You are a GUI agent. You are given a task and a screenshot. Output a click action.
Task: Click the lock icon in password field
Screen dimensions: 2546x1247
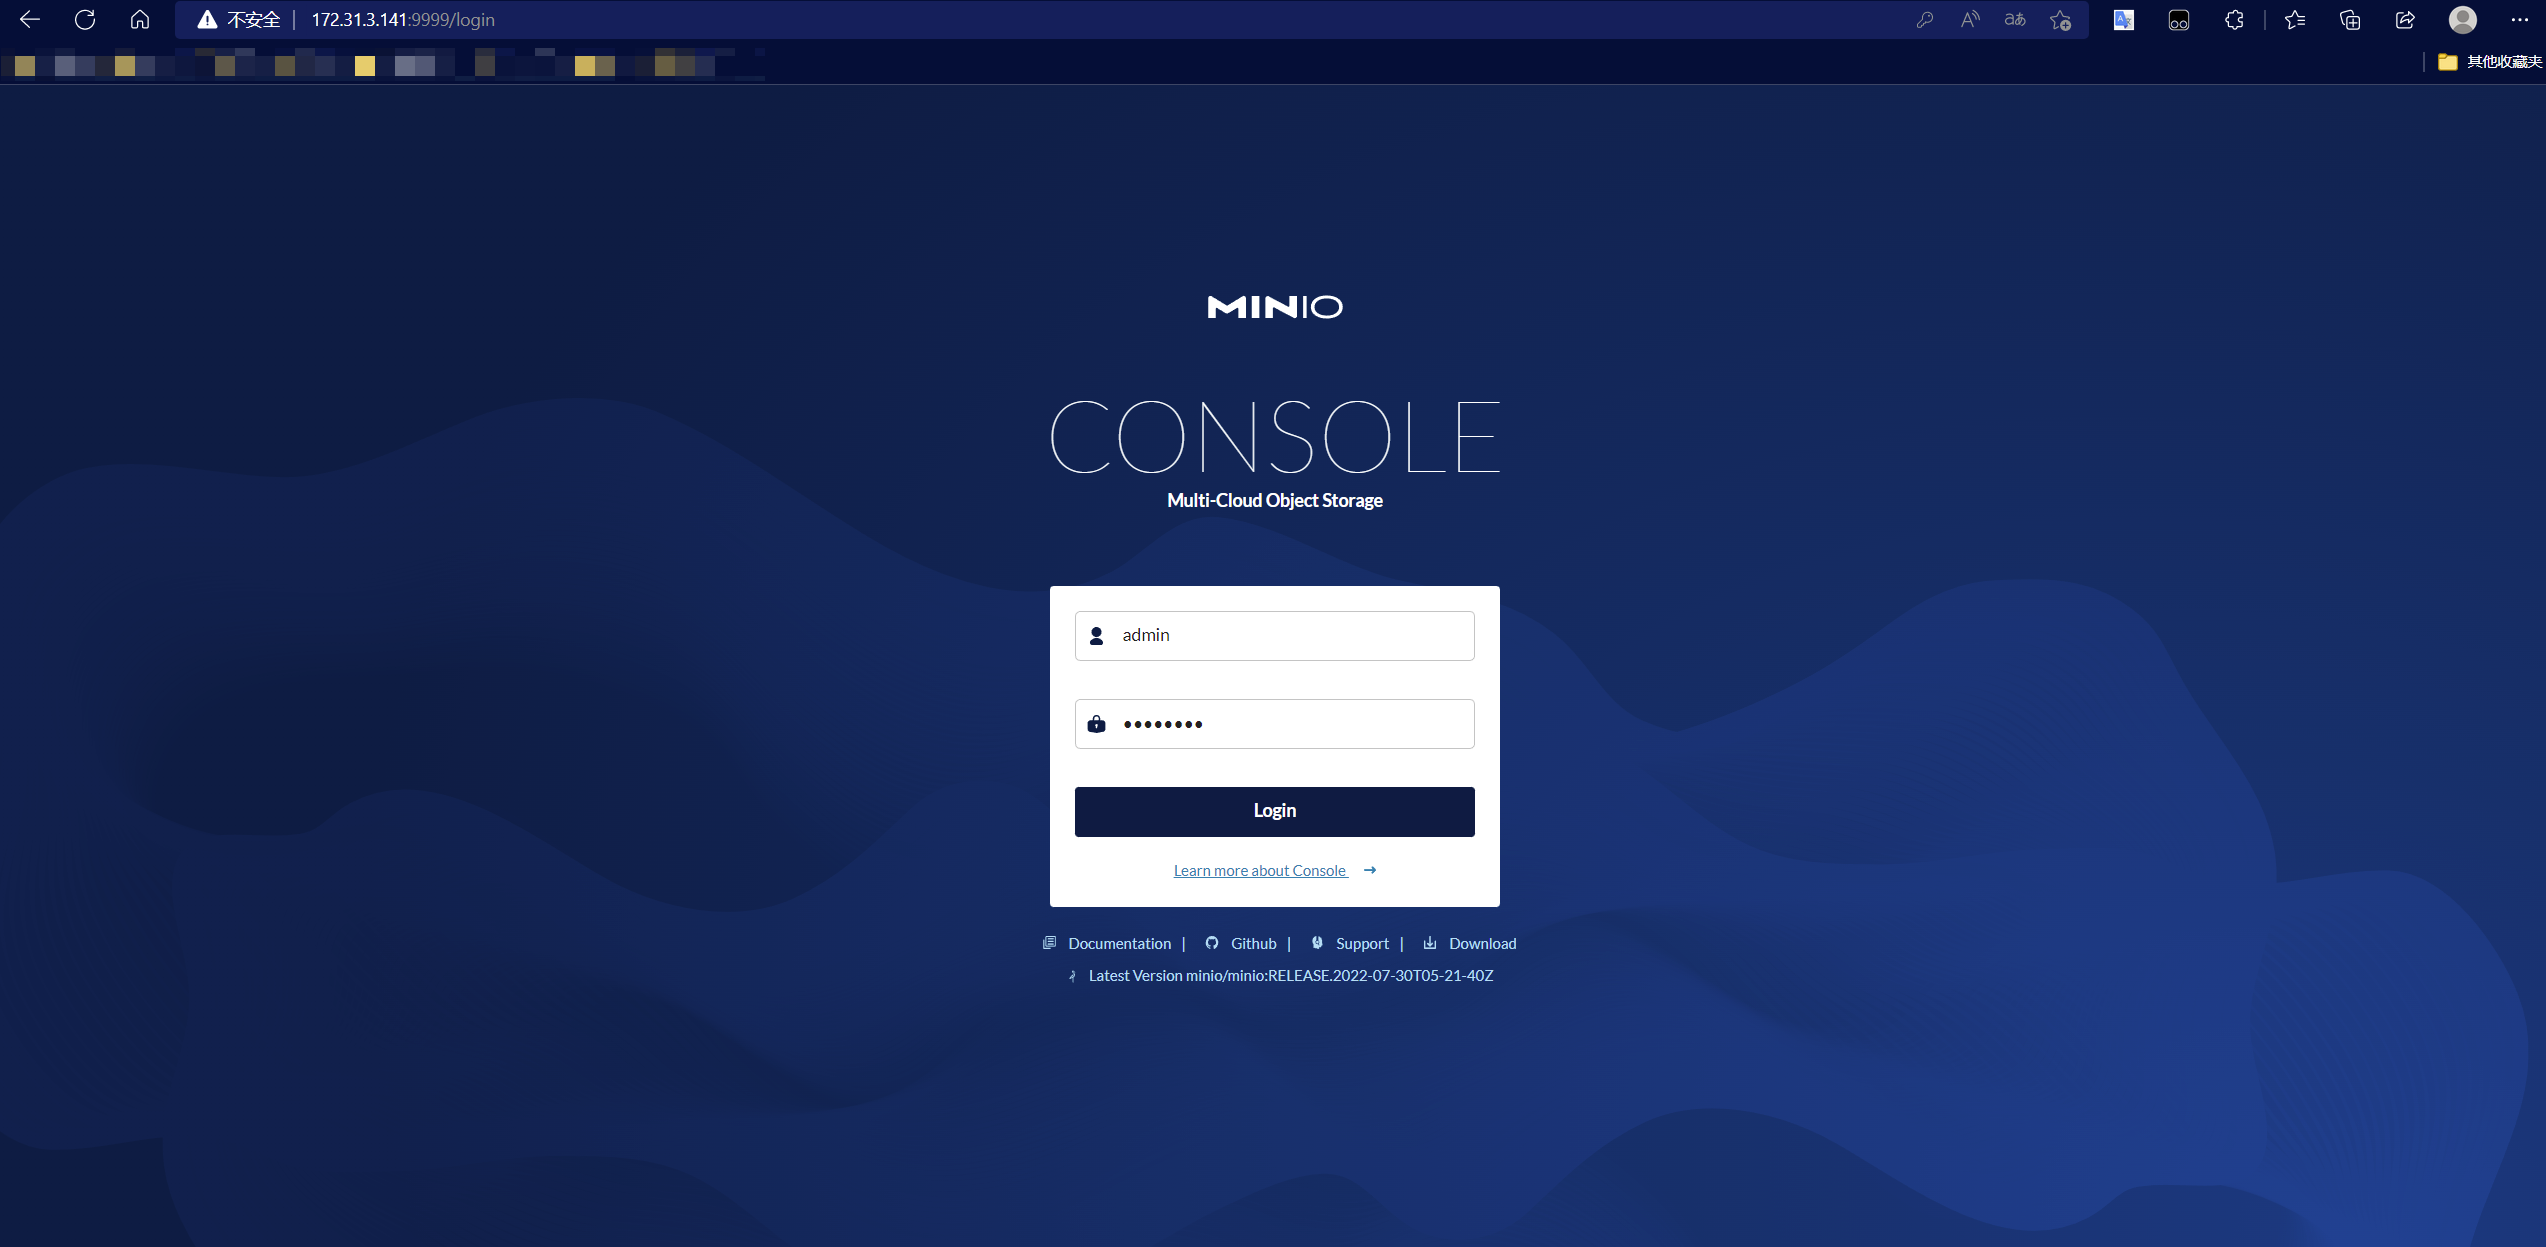[x=1099, y=724]
